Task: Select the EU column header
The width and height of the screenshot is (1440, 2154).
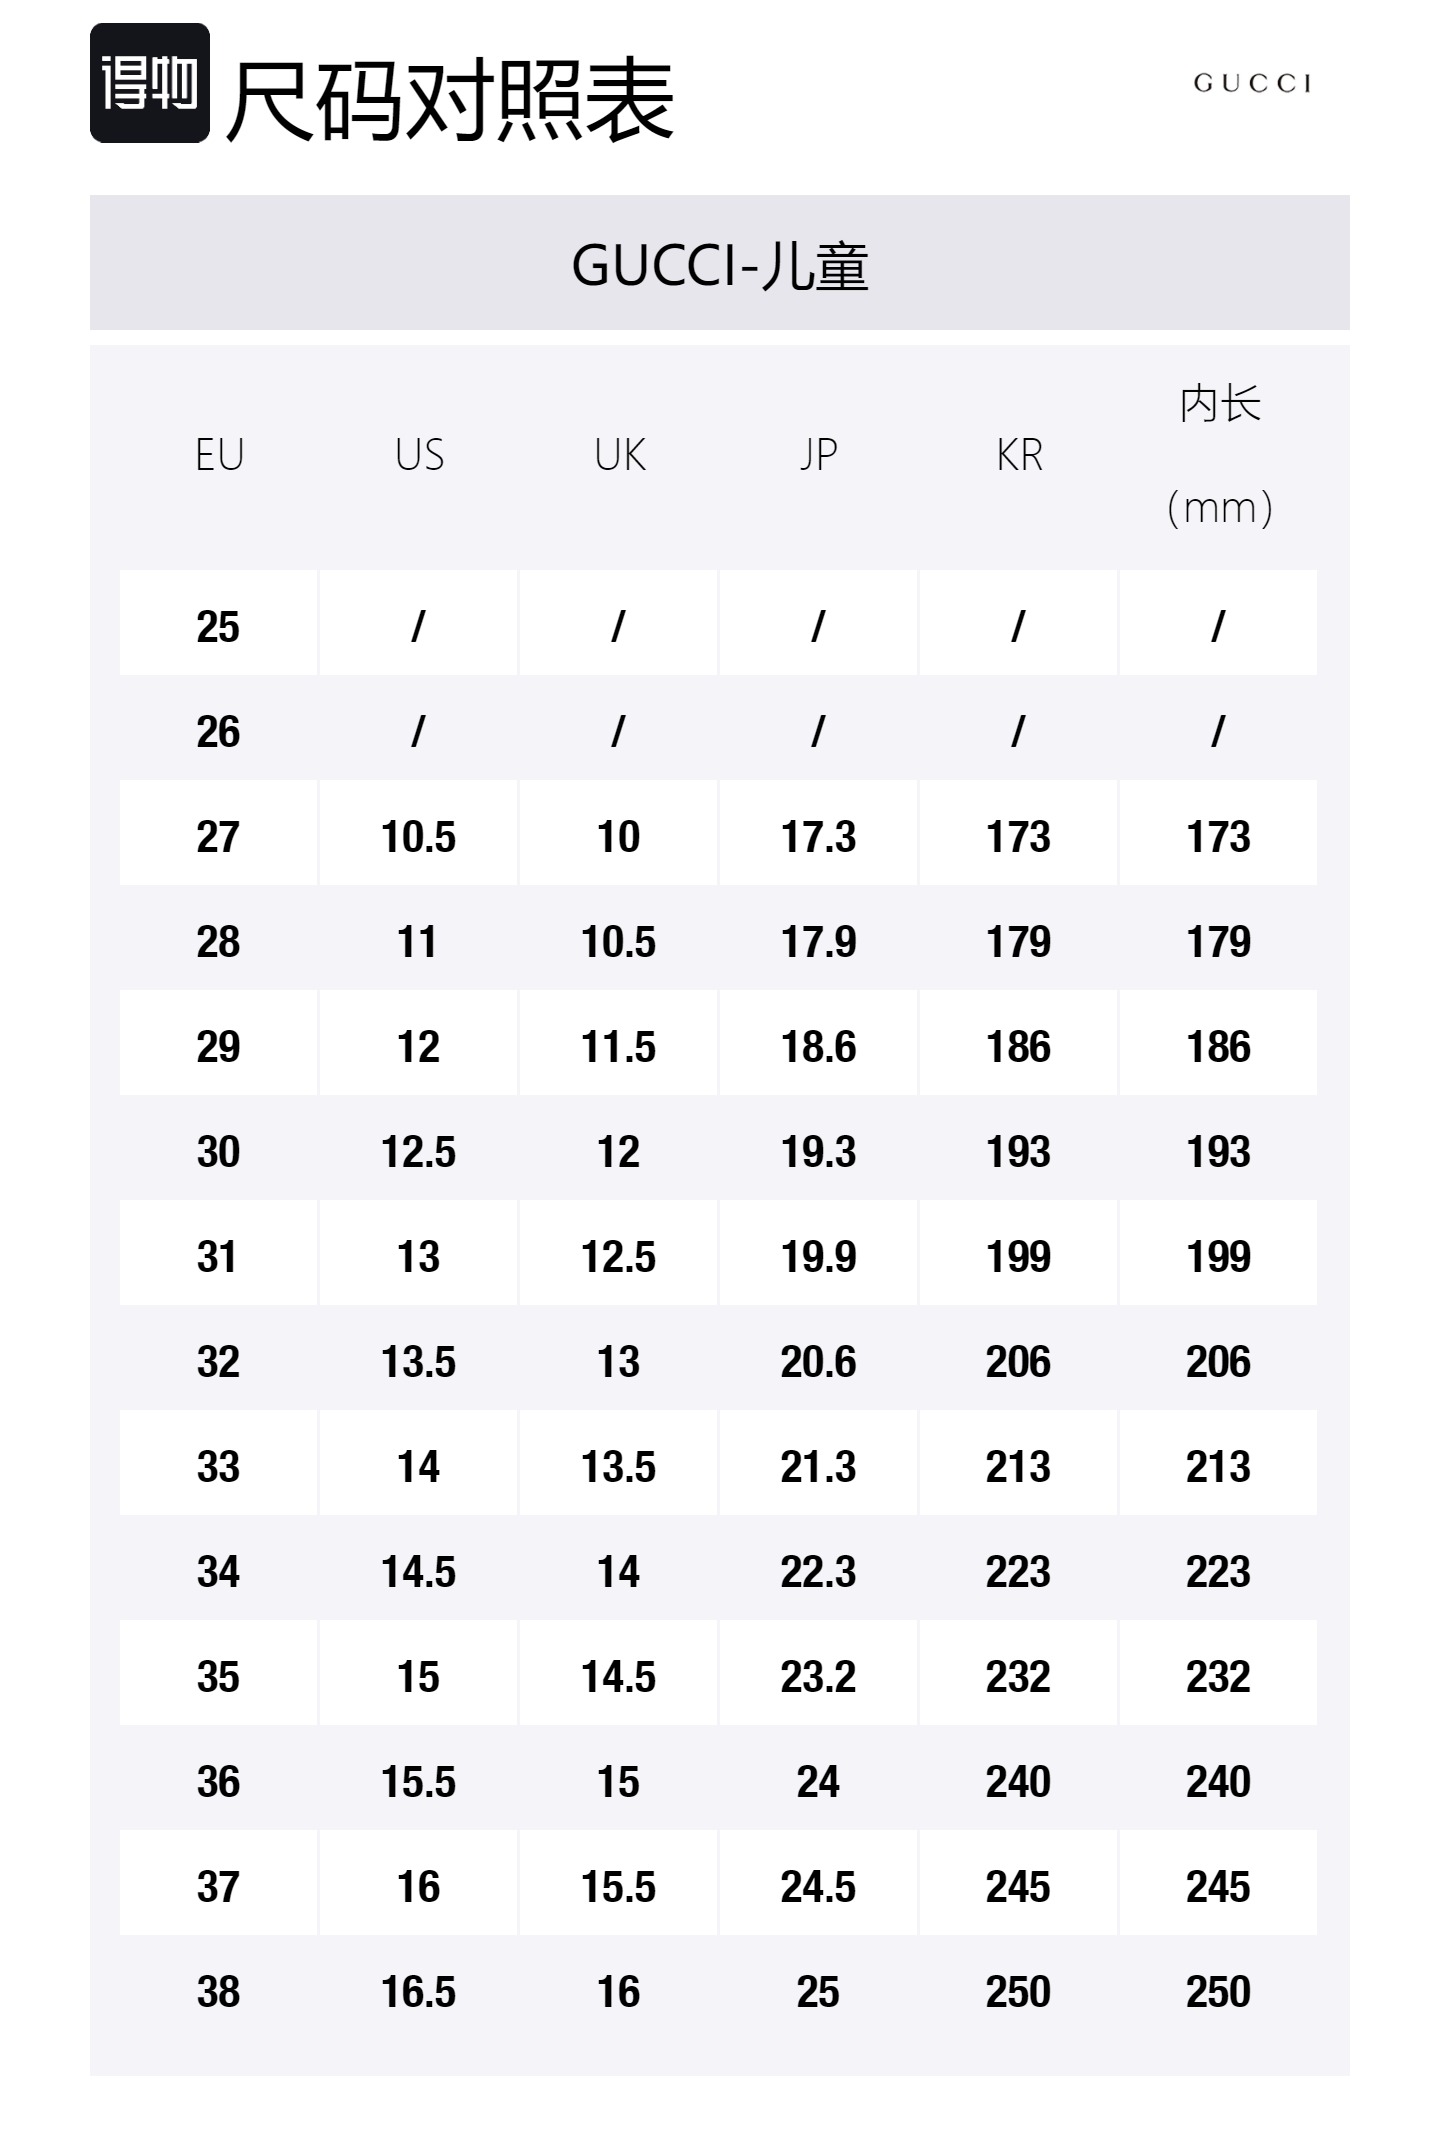Action: [219, 456]
